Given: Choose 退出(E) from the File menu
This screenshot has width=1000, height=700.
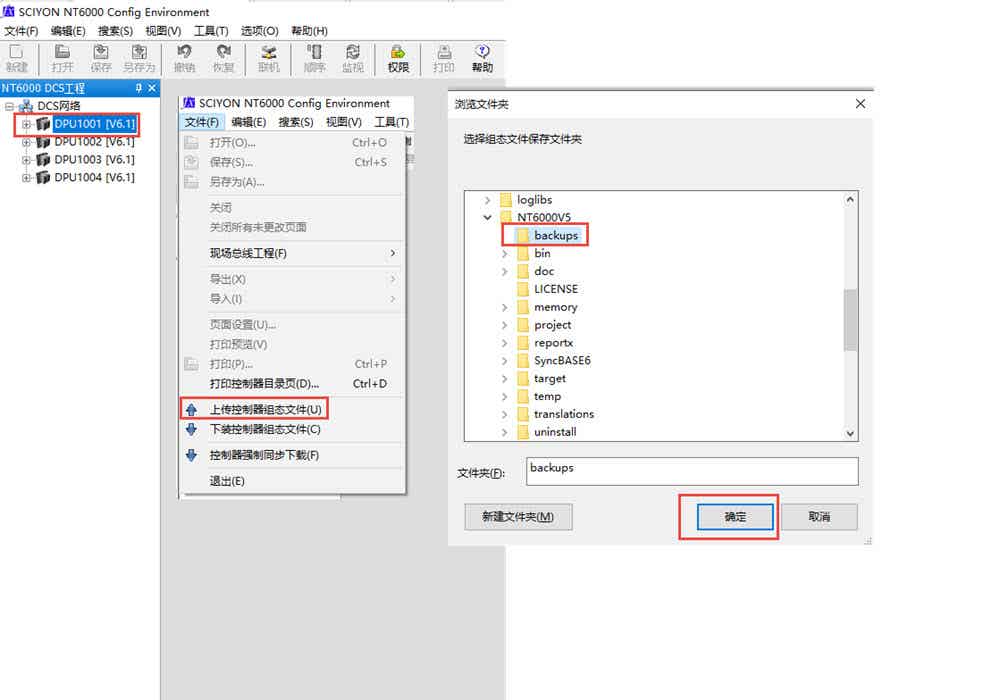Looking at the screenshot, I should pyautogui.click(x=293, y=481).
